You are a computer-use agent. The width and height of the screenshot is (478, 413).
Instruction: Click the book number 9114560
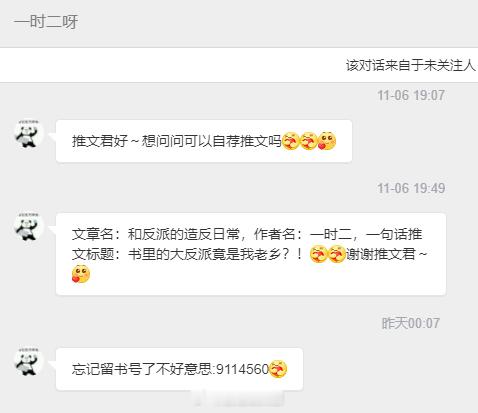pos(242,369)
